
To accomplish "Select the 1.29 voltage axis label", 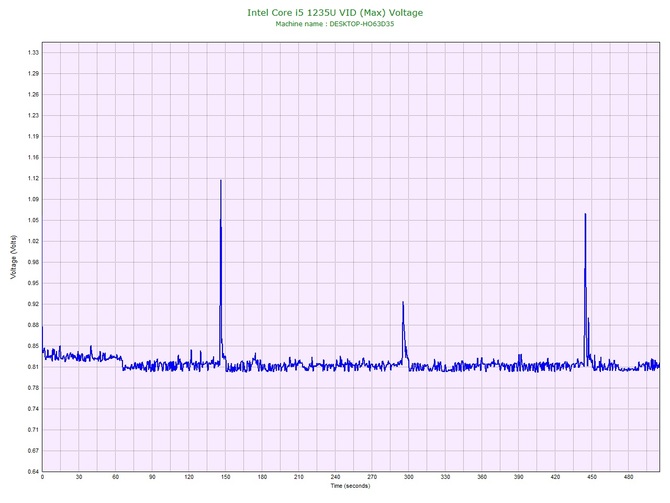I will pos(33,74).
